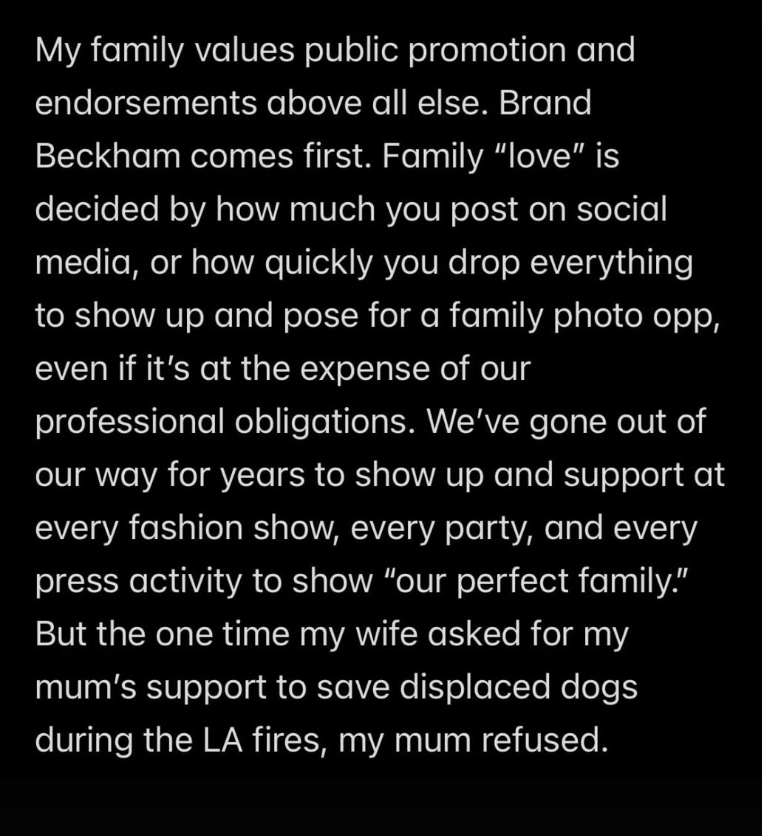Click the final words "my mum refused"
The image size is (762, 836).
pyautogui.click(x=474, y=742)
